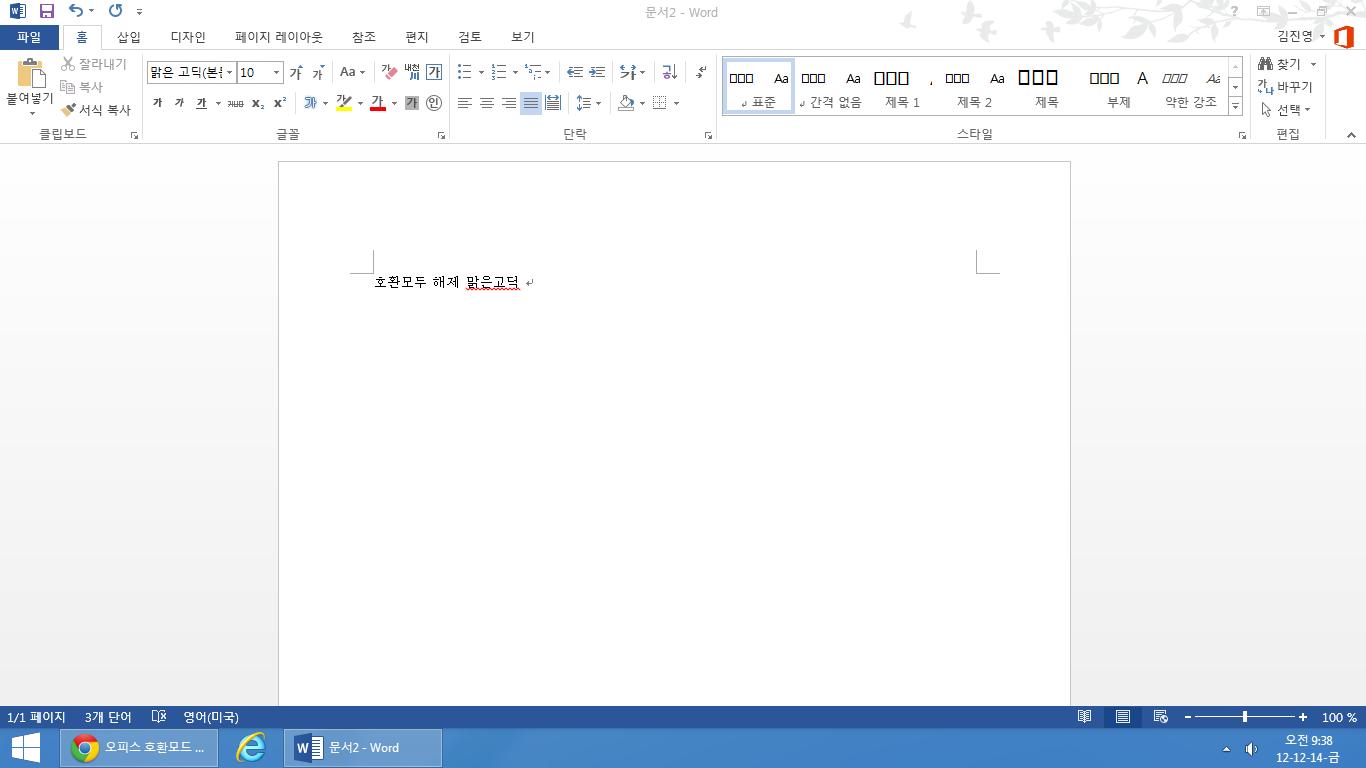Image resolution: width=1366 pixels, height=768 pixels.
Task: Open borders dropdown arrow
Action: pyautogui.click(x=676, y=103)
